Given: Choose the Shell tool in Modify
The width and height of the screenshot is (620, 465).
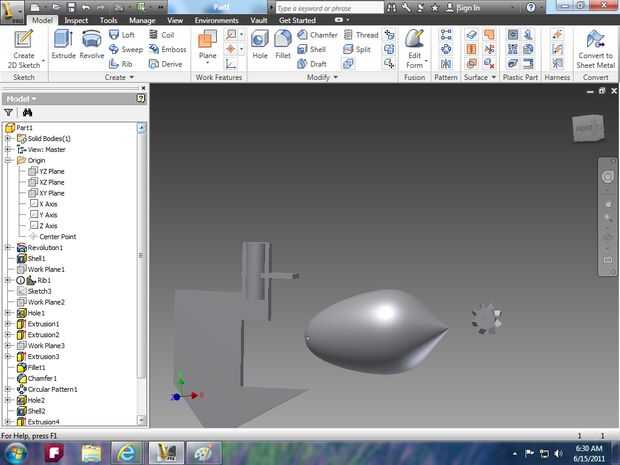Looking at the screenshot, I should pos(312,49).
